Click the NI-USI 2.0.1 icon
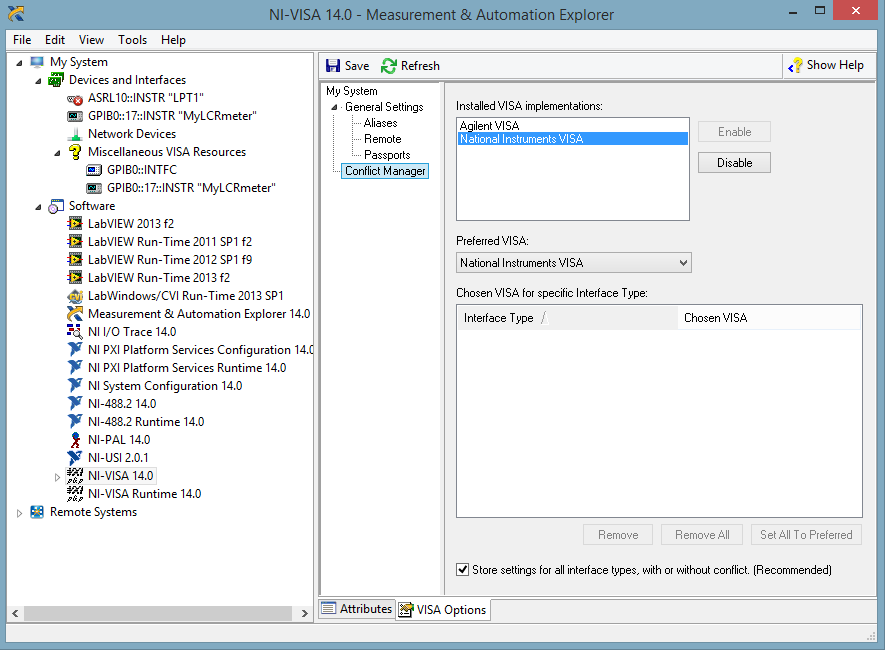The height and width of the screenshot is (650, 885). coord(75,458)
